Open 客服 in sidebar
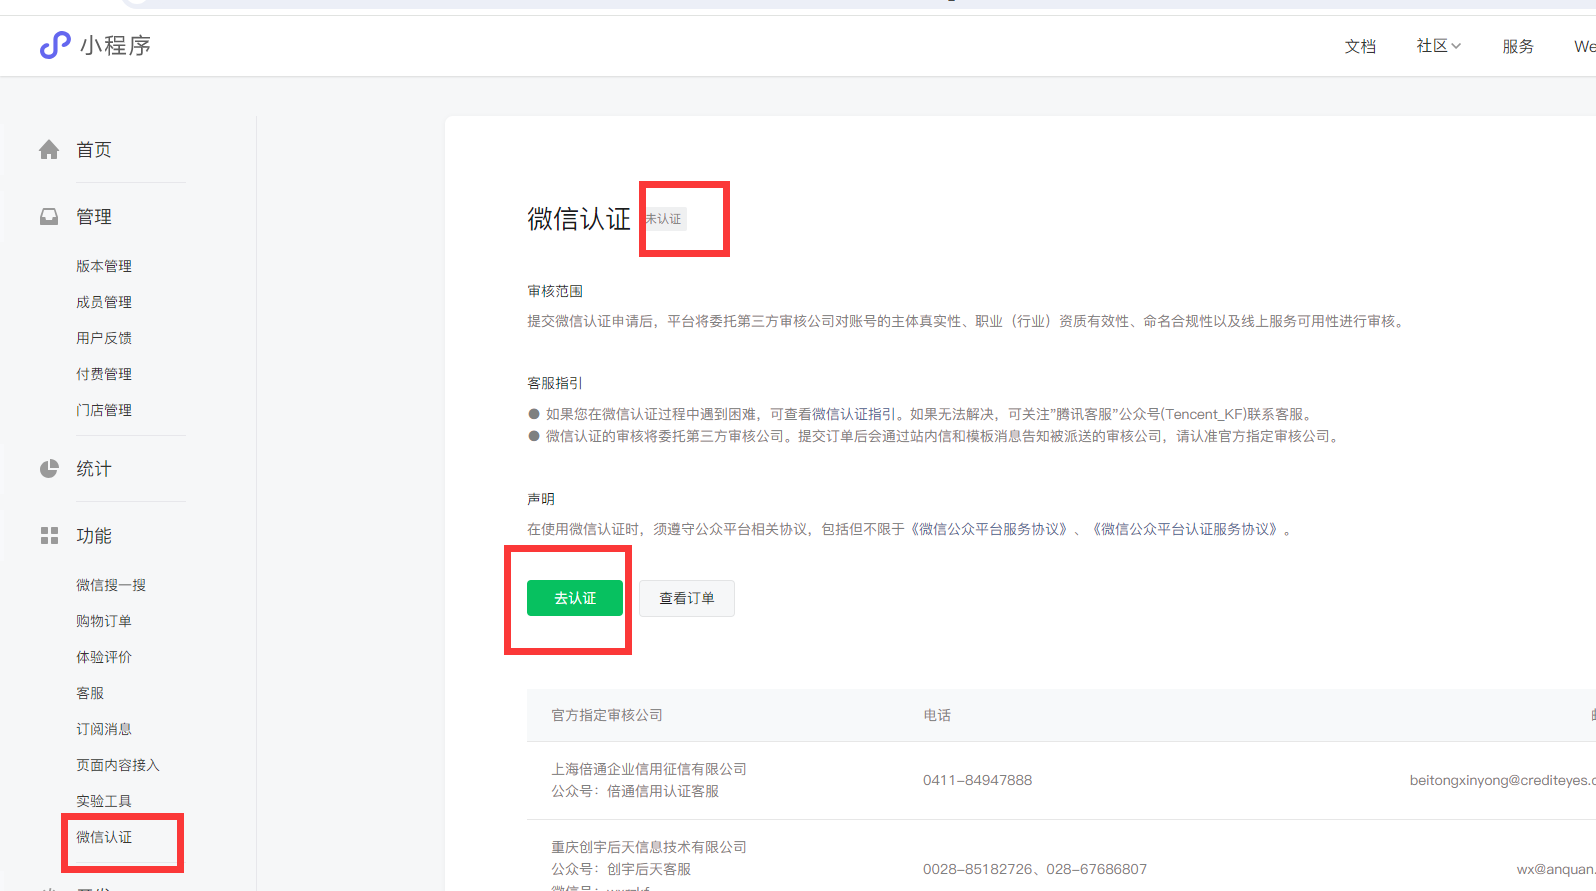 coord(90,693)
